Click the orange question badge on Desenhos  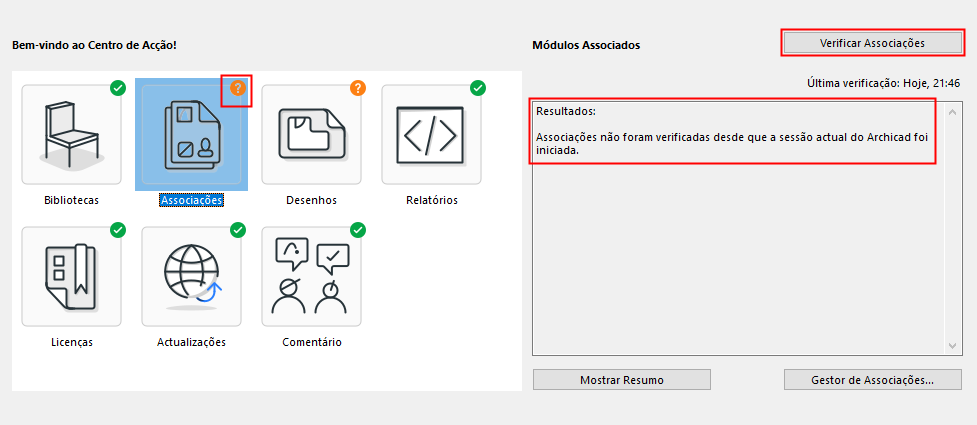tap(358, 88)
